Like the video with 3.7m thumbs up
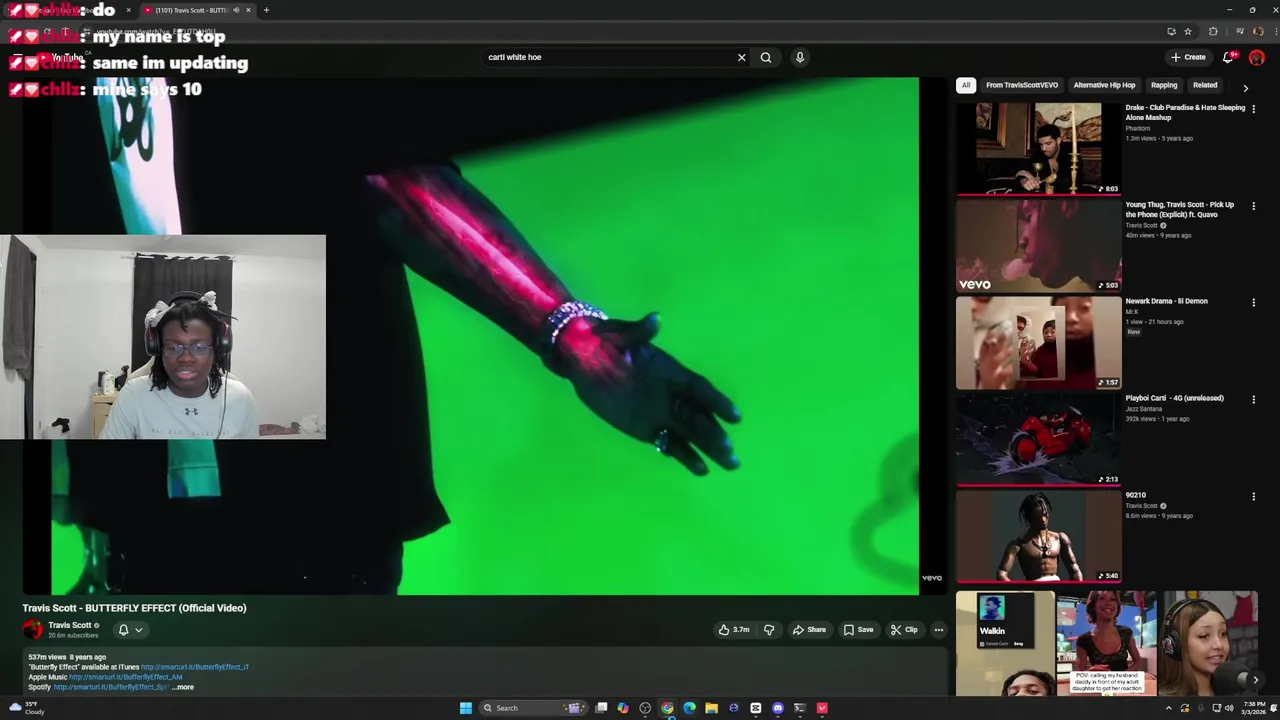The height and width of the screenshot is (720, 1280). click(x=734, y=630)
